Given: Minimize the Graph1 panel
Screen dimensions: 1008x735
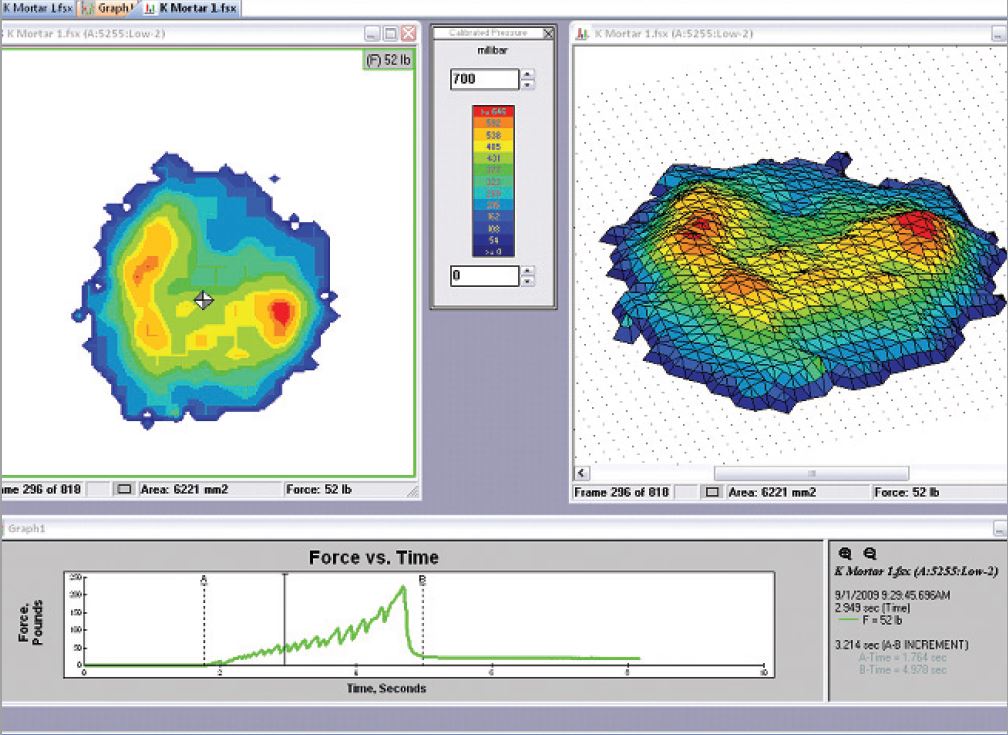Looking at the screenshot, I should pyautogui.click(x=998, y=527).
